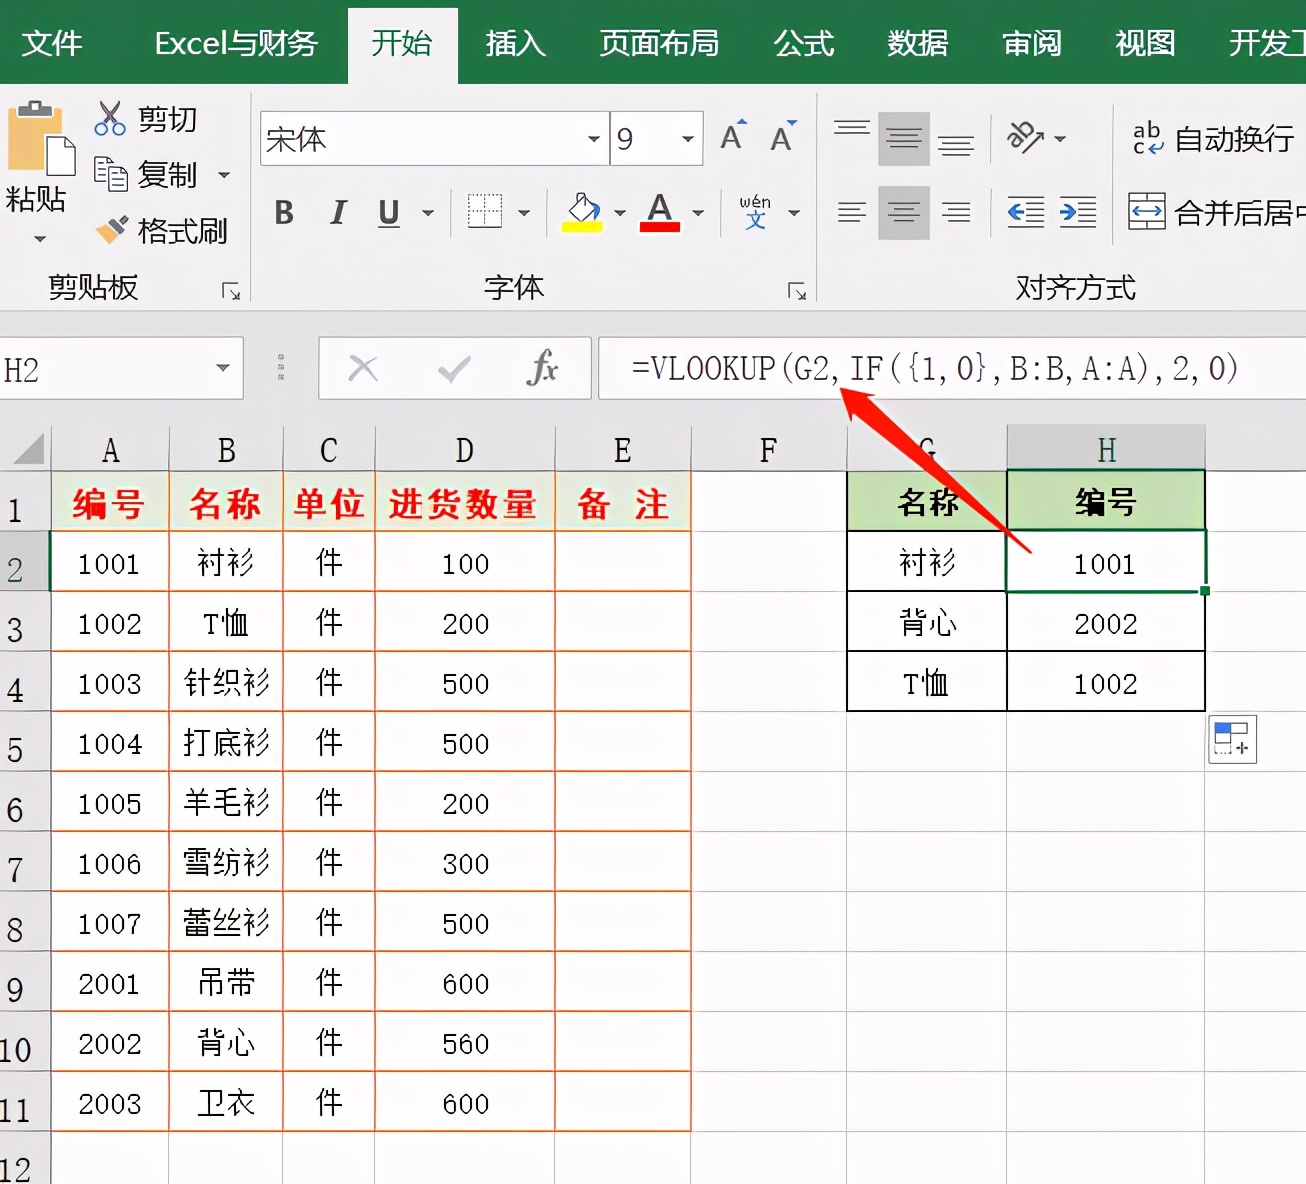Screen dimensions: 1306x1184
Task: Click the AutoFill options icon below table
Action: tap(1232, 740)
